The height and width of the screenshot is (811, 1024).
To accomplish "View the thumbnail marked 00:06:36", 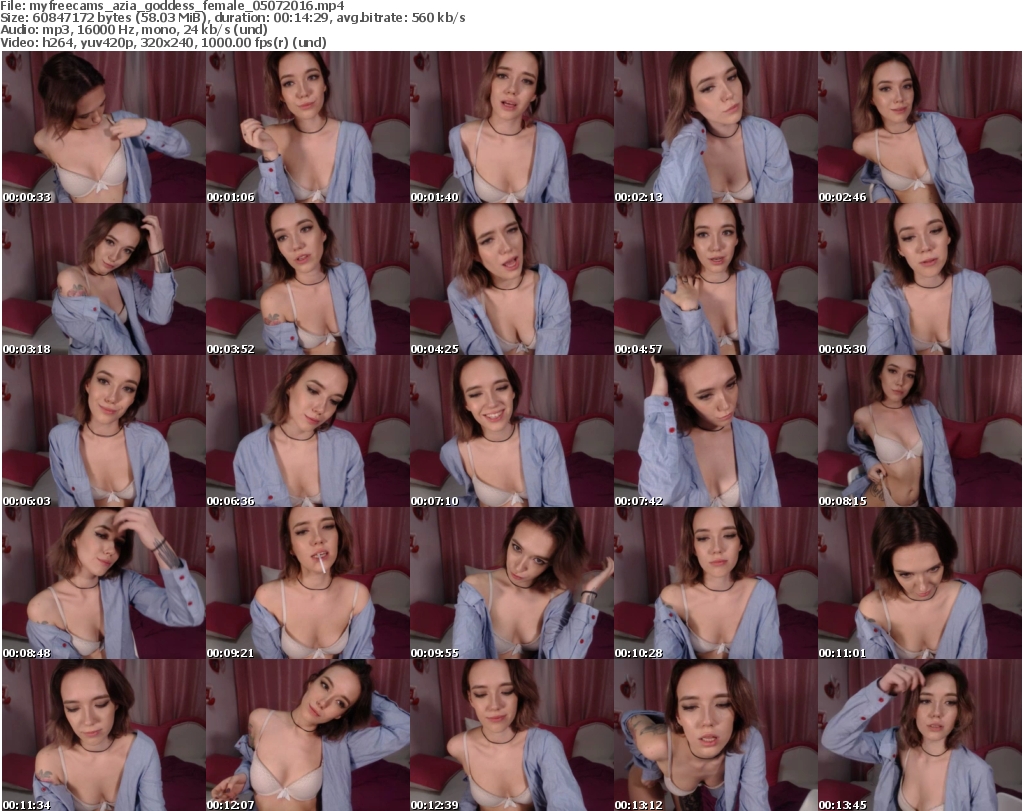I will point(308,432).
